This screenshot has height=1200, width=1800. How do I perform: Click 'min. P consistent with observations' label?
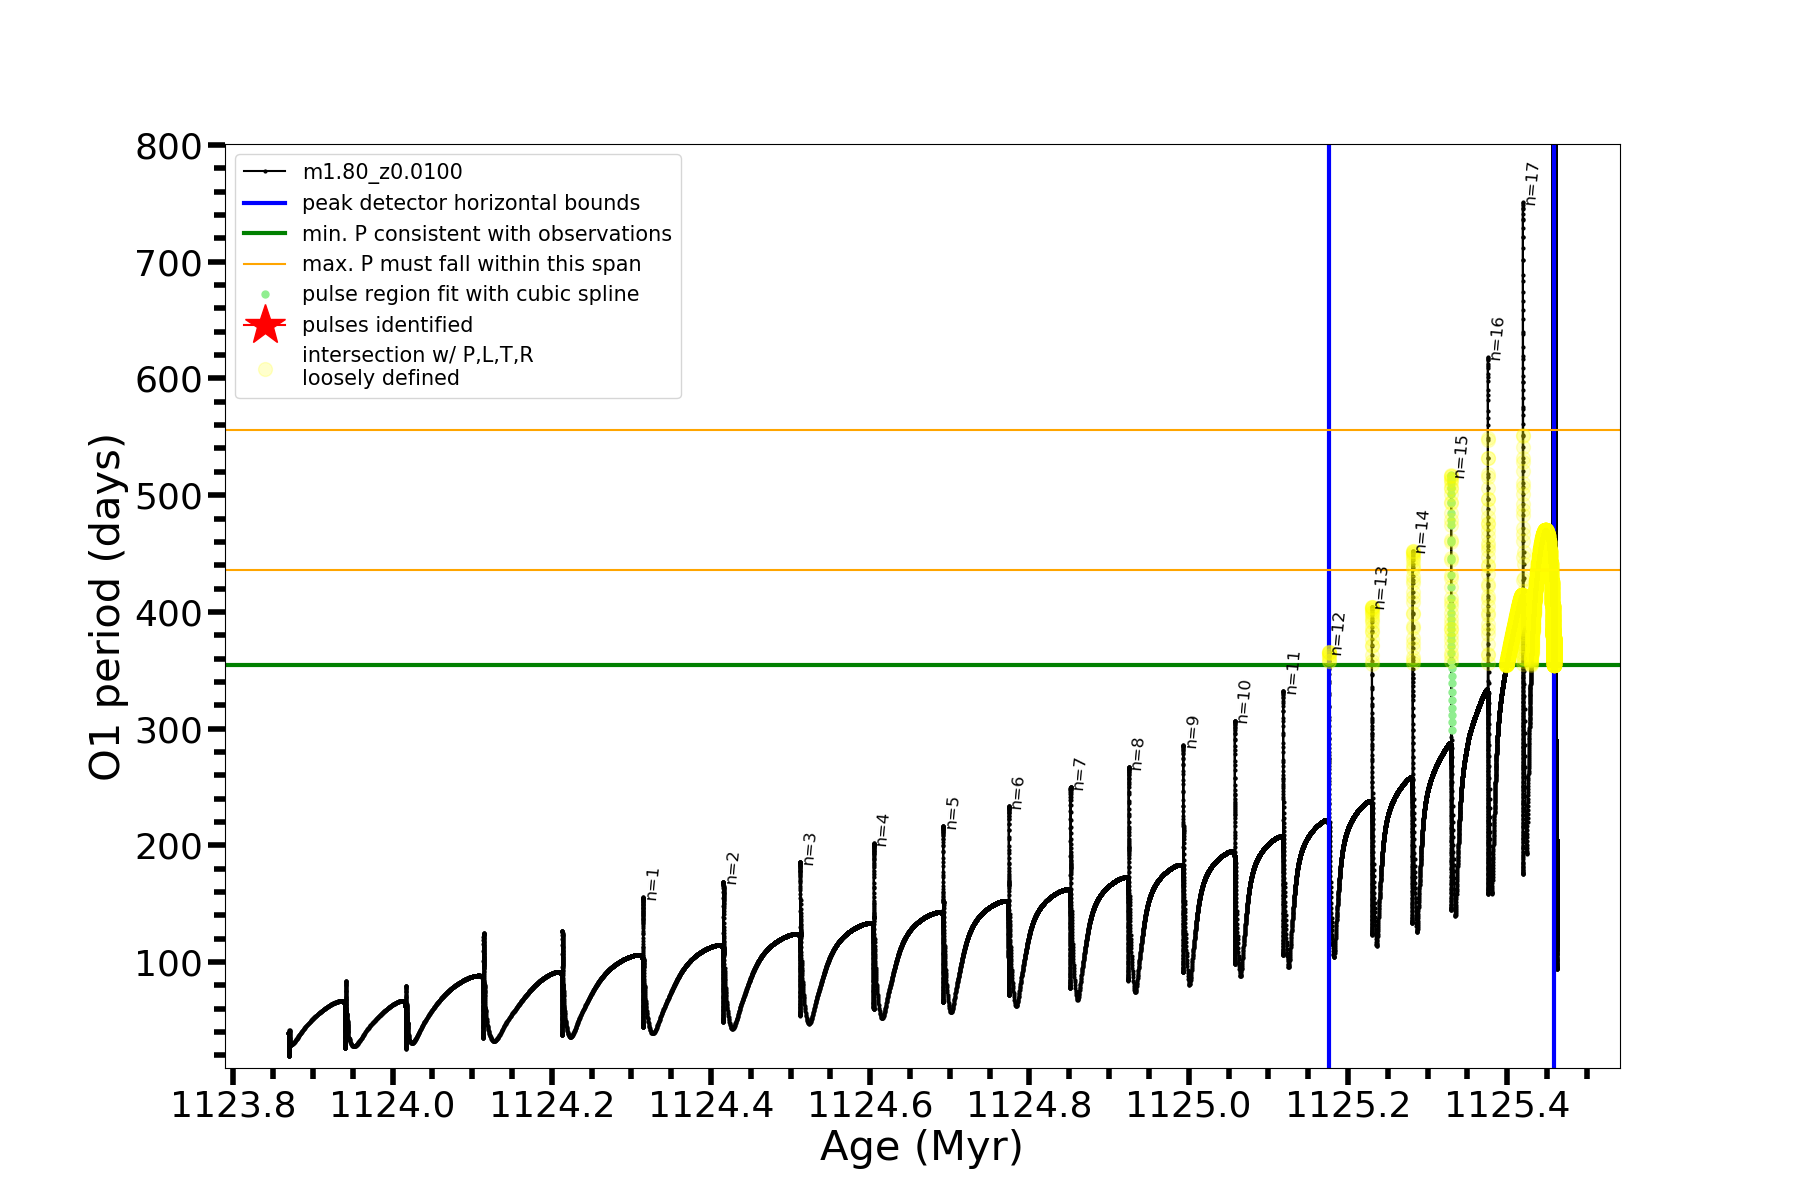coord(487,234)
